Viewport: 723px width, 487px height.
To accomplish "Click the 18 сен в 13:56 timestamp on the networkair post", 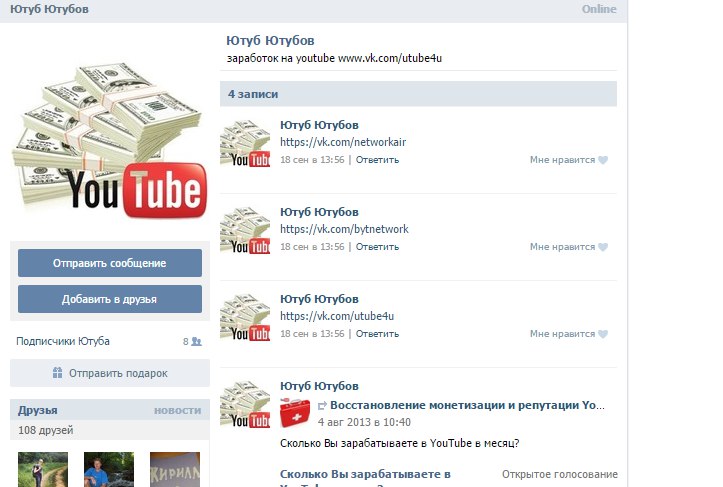I will click(312, 160).
